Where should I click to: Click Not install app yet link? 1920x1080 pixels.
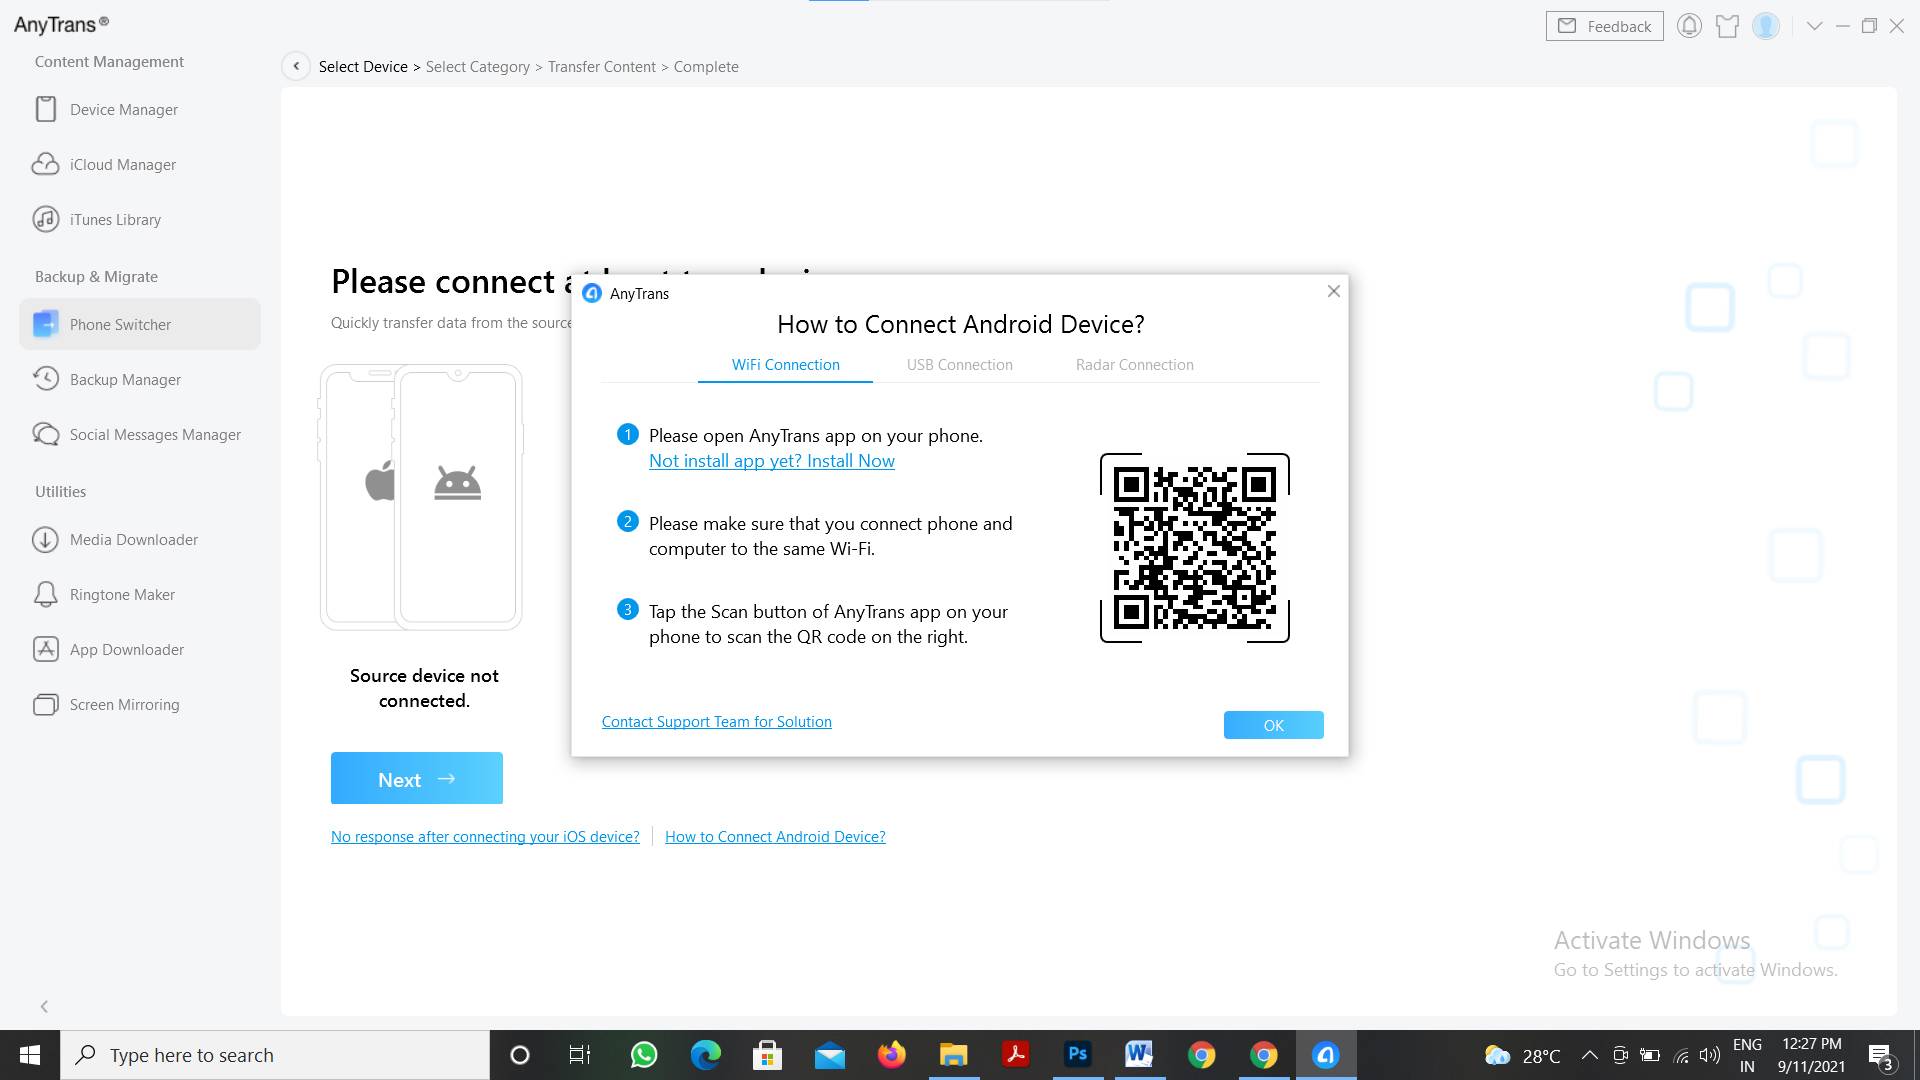pyautogui.click(x=773, y=459)
